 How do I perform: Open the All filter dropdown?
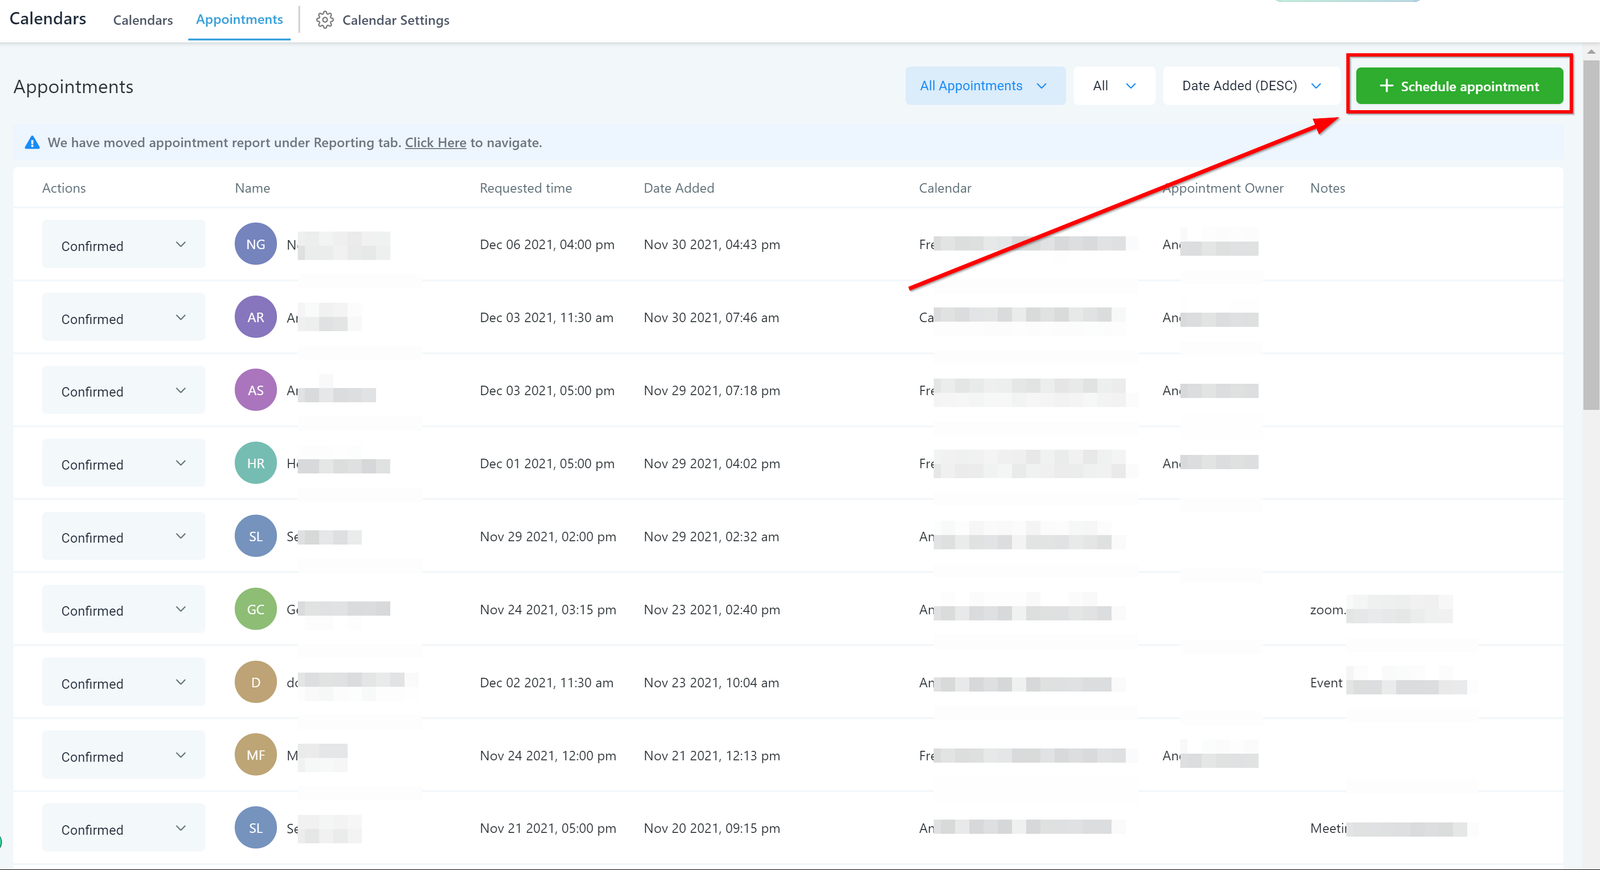click(1114, 86)
